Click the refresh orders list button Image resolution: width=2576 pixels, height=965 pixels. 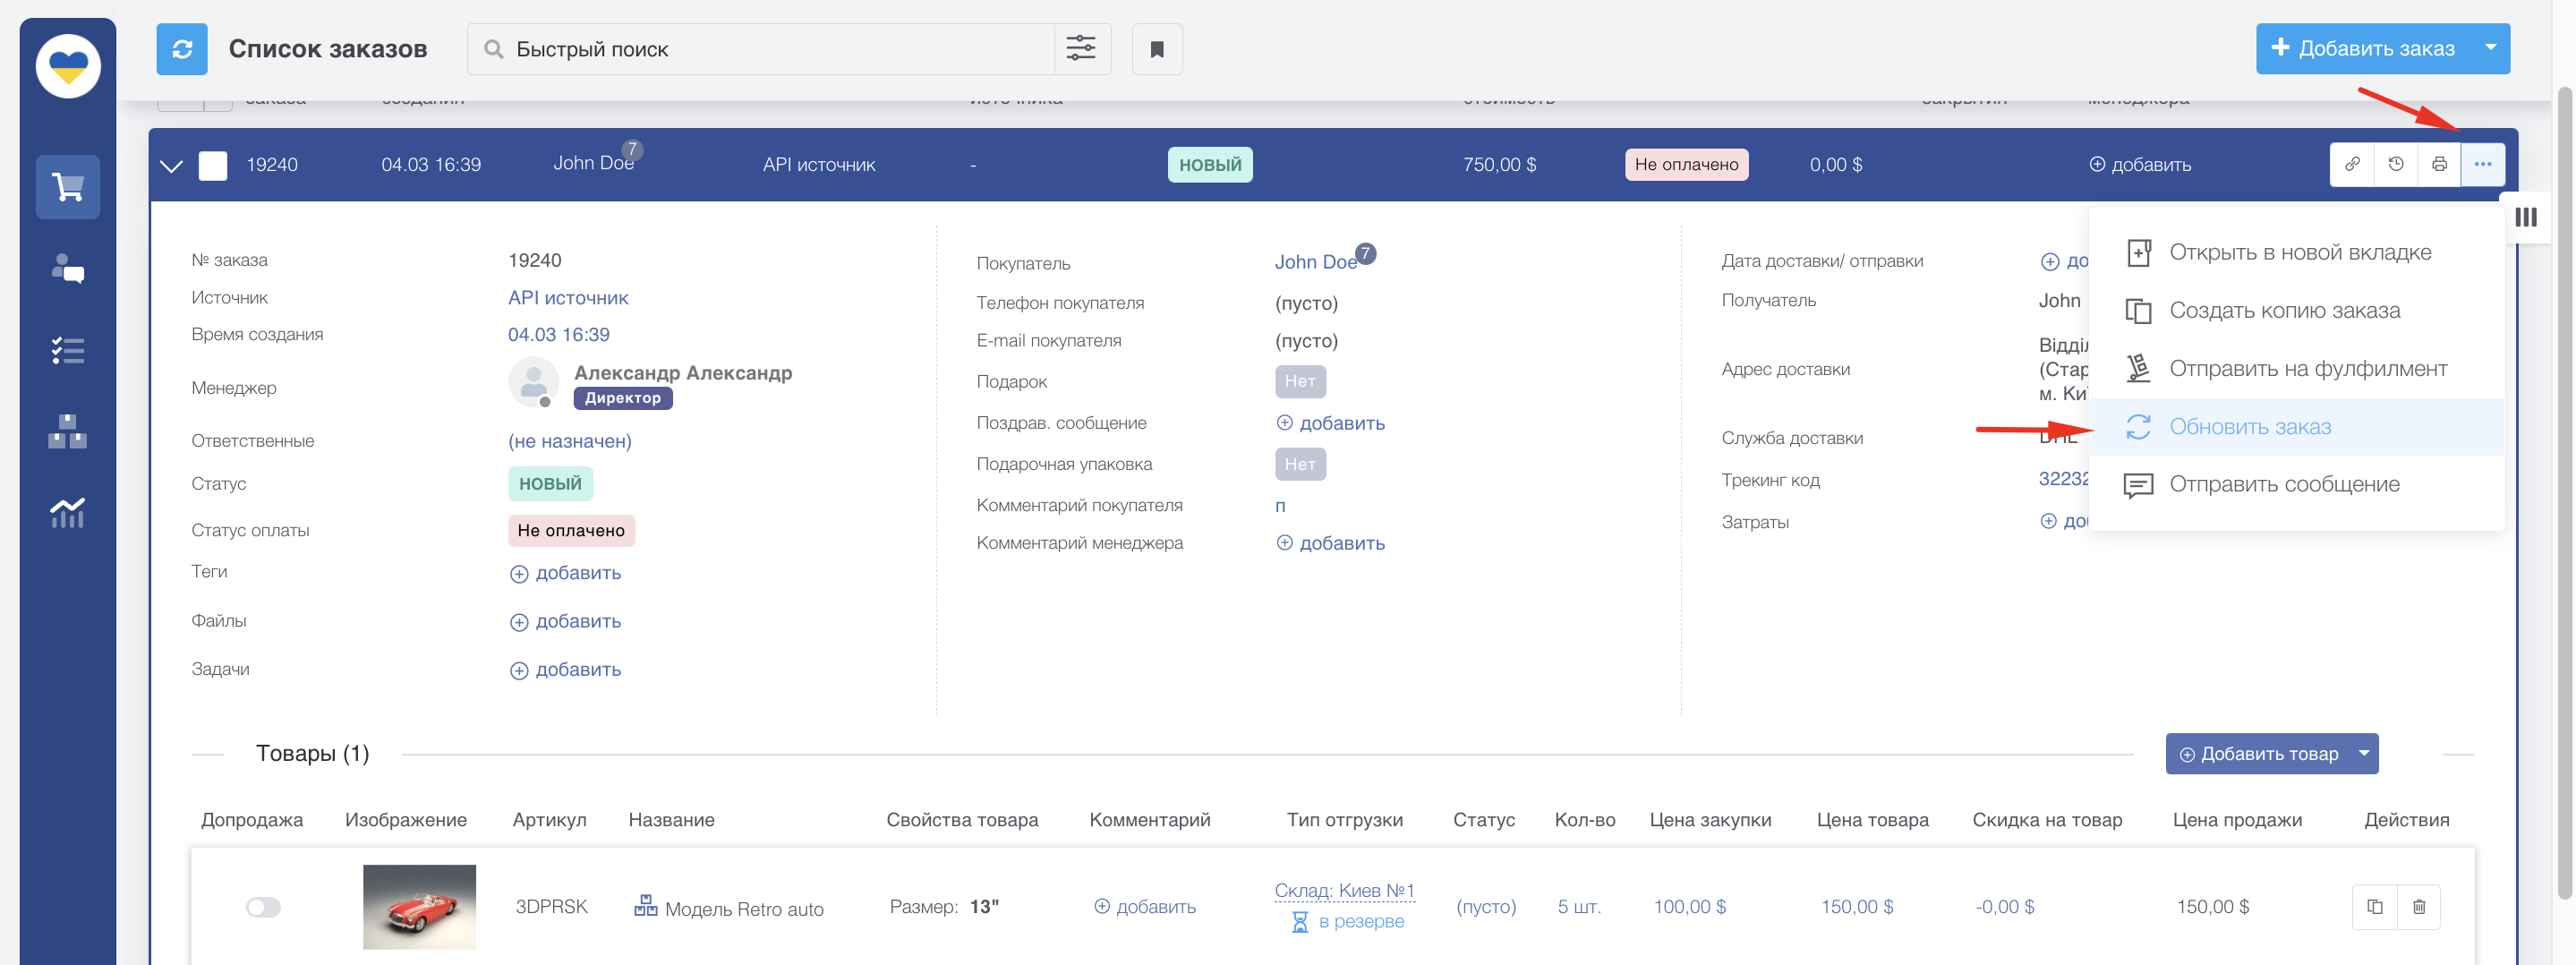(x=182, y=49)
